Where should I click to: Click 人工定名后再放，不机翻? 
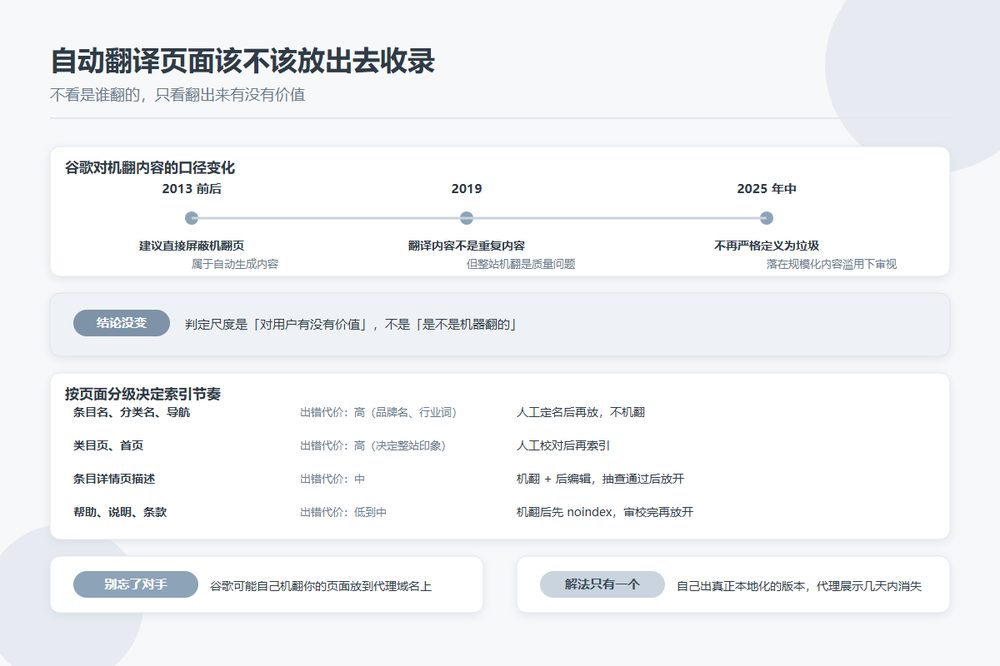click(580, 413)
